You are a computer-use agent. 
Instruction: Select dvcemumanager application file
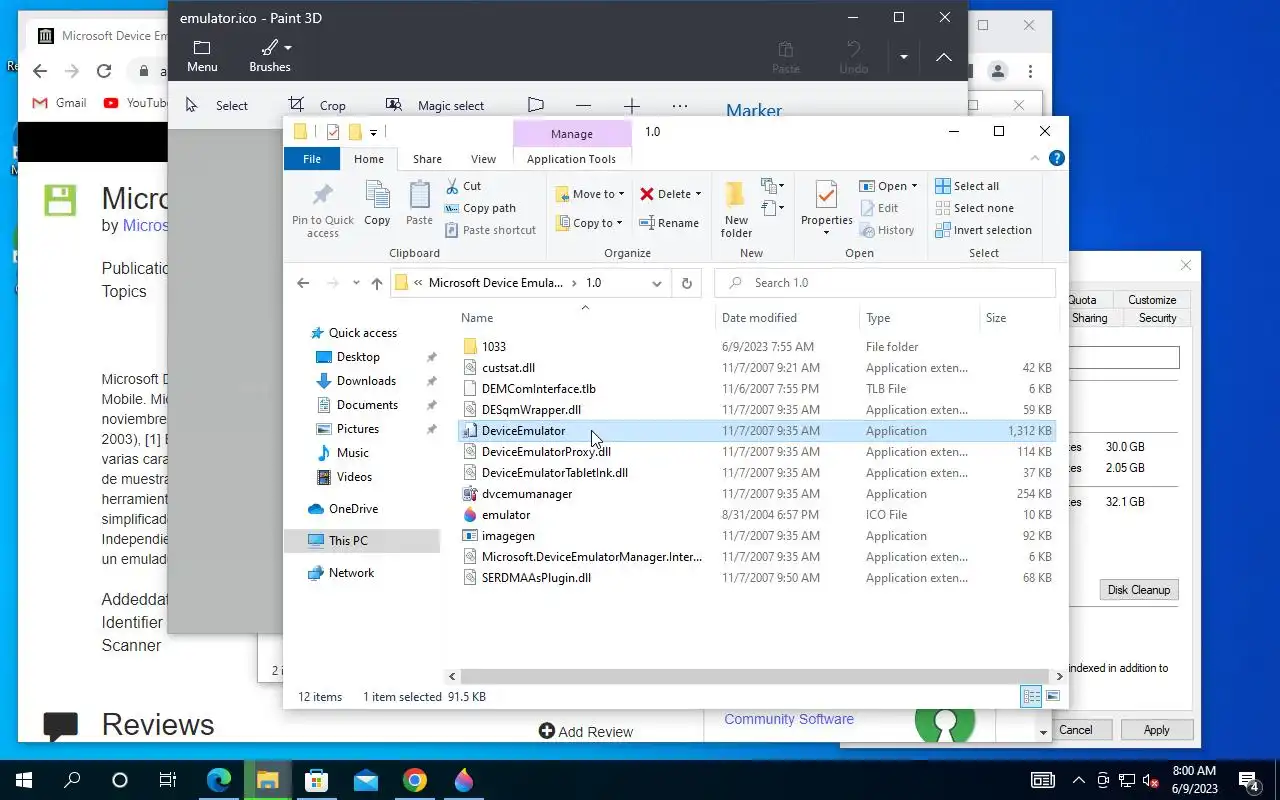pyautogui.click(x=757, y=494)
